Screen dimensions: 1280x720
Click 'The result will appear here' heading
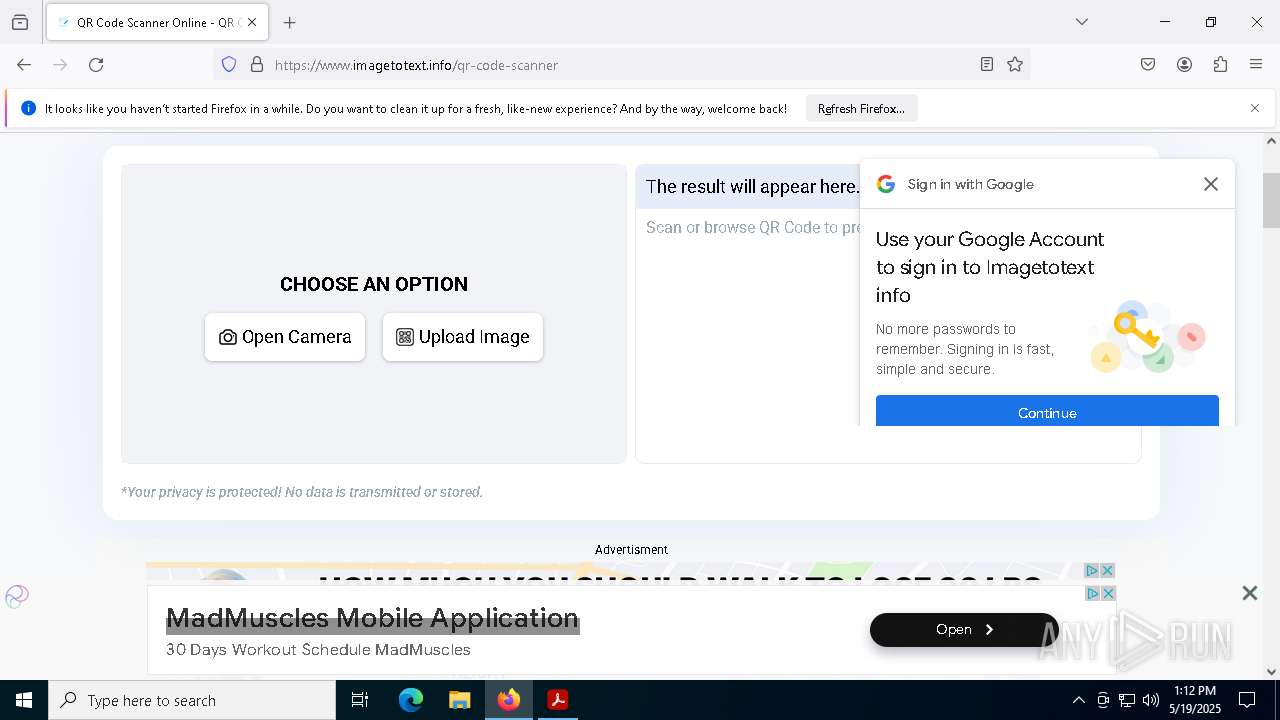coord(752,187)
